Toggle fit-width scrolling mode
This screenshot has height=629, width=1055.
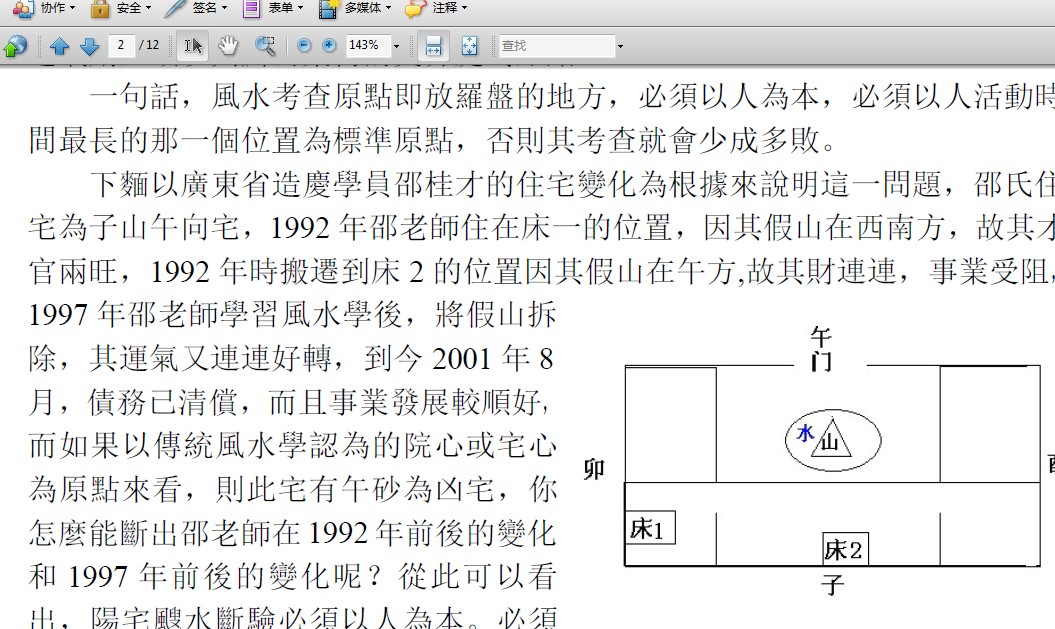tap(433, 46)
